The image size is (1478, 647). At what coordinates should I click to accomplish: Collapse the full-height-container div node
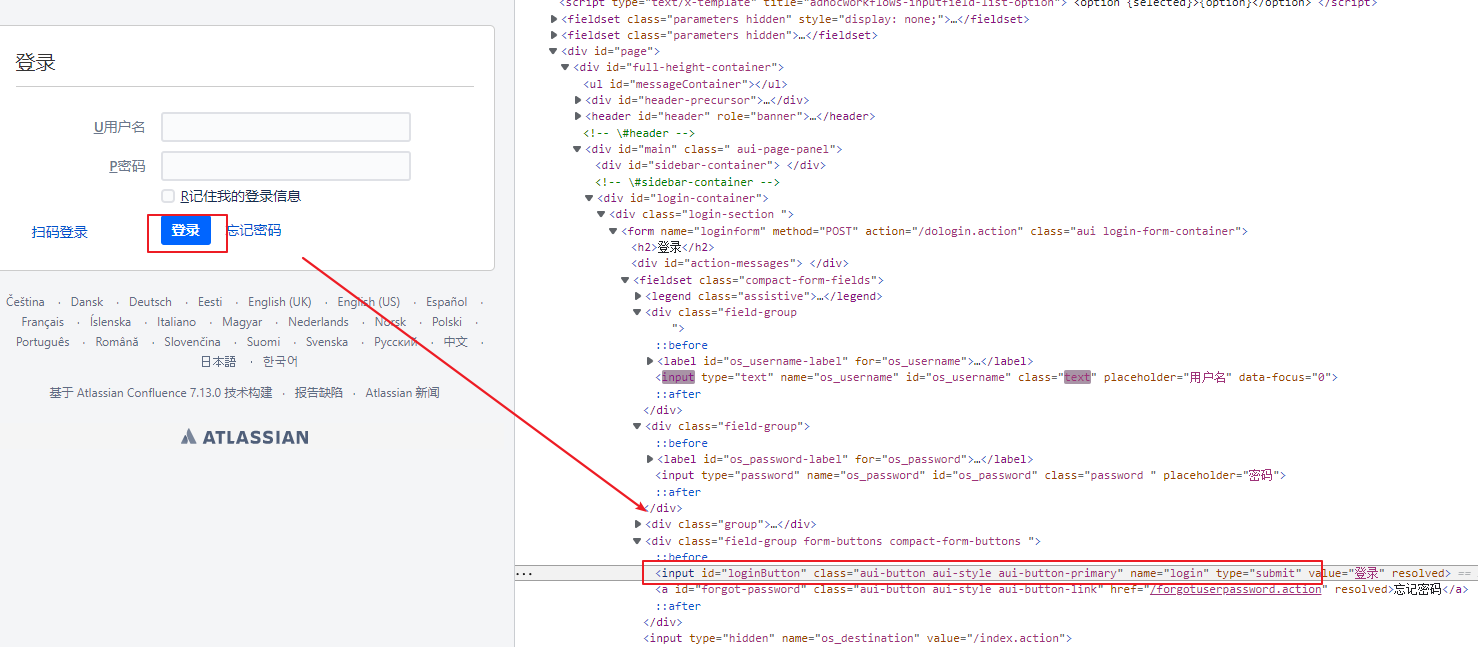pyautogui.click(x=566, y=67)
